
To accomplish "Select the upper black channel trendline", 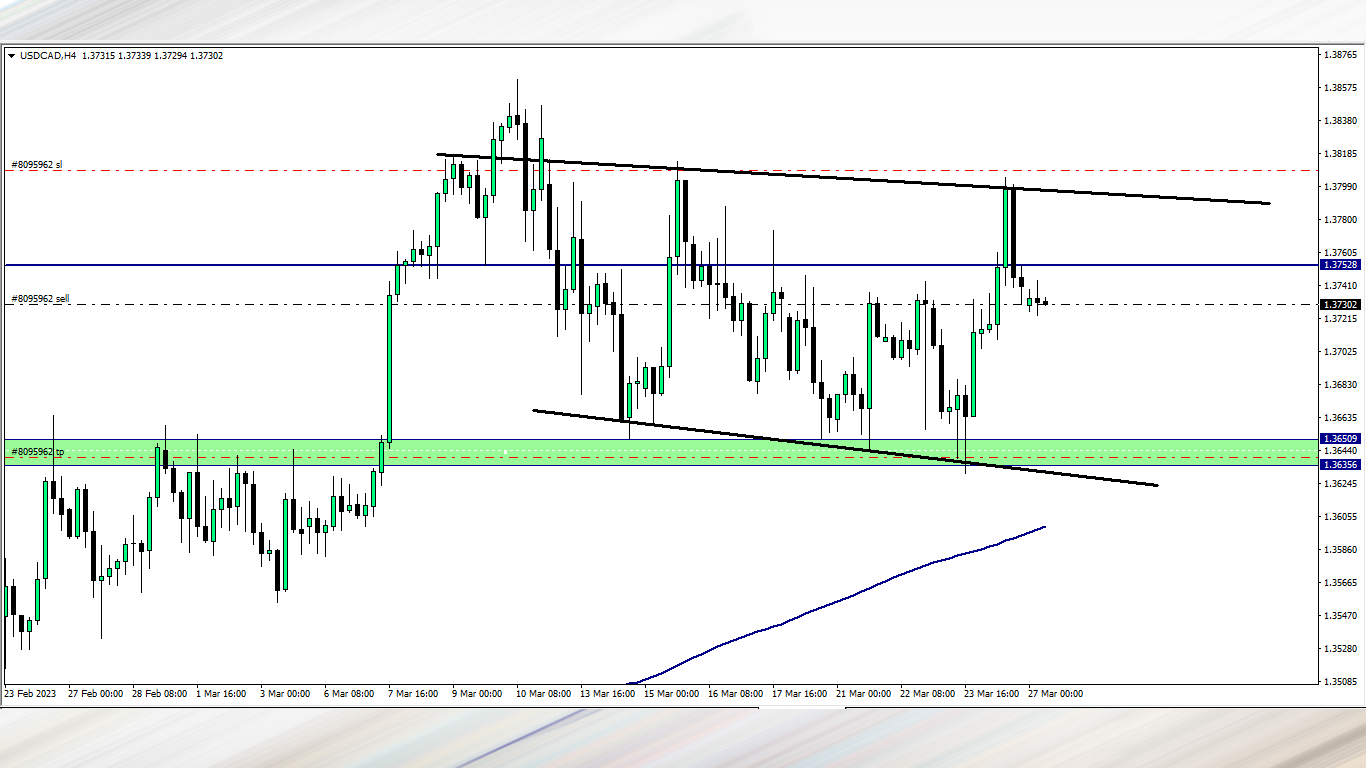I will click(852, 179).
